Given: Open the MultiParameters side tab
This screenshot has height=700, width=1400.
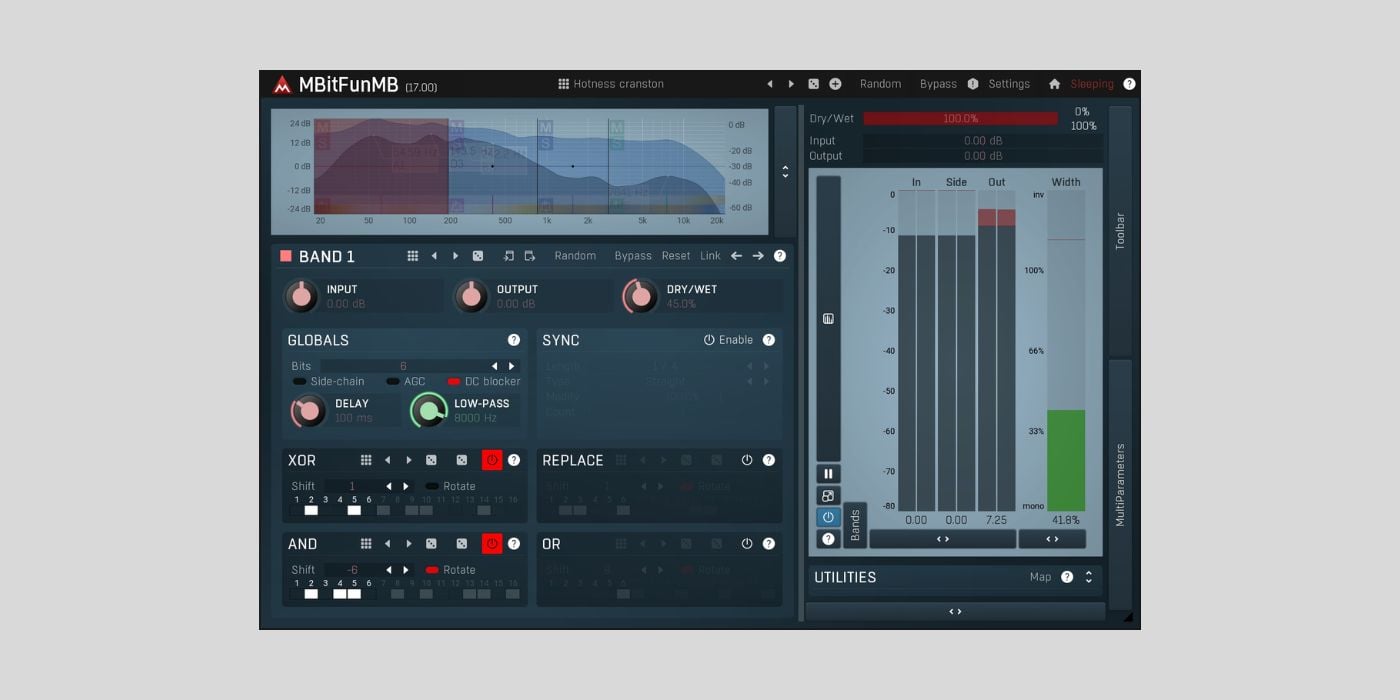Looking at the screenshot, I should pyautogui.click(x=1120, y=485).
